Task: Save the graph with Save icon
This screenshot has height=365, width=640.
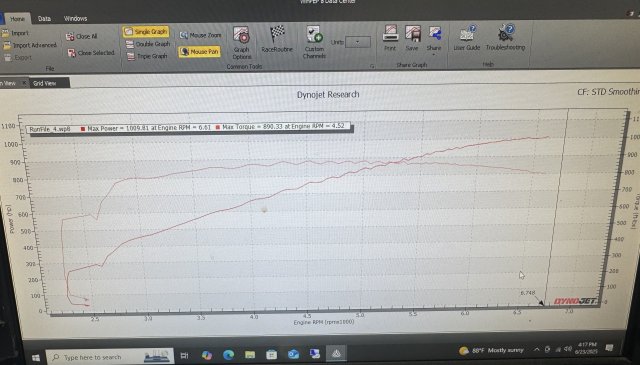Action: [412, 38]
